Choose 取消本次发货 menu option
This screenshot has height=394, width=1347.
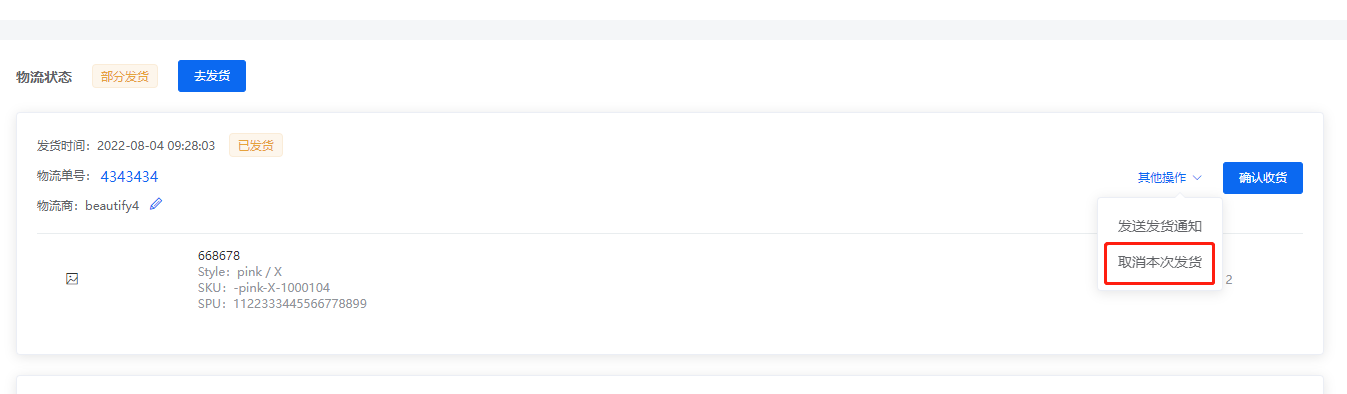1160,264
